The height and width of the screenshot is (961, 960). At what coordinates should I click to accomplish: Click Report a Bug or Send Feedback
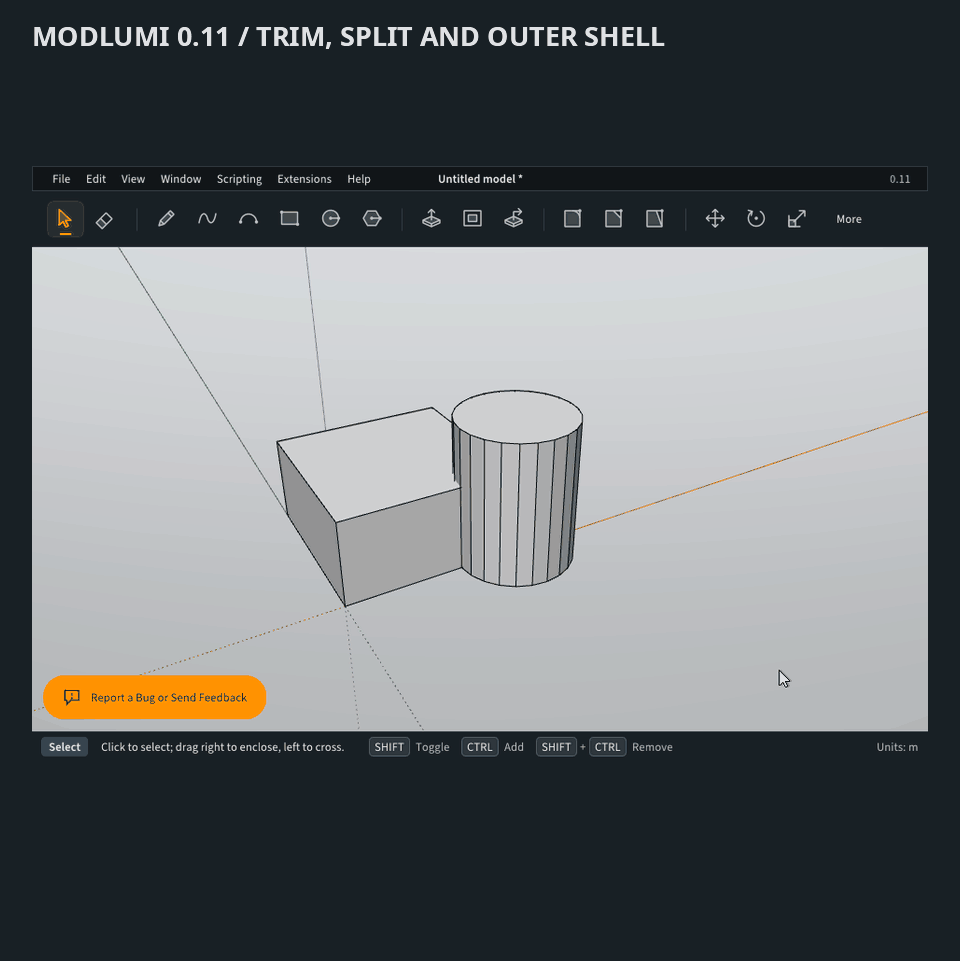(154, 697)
